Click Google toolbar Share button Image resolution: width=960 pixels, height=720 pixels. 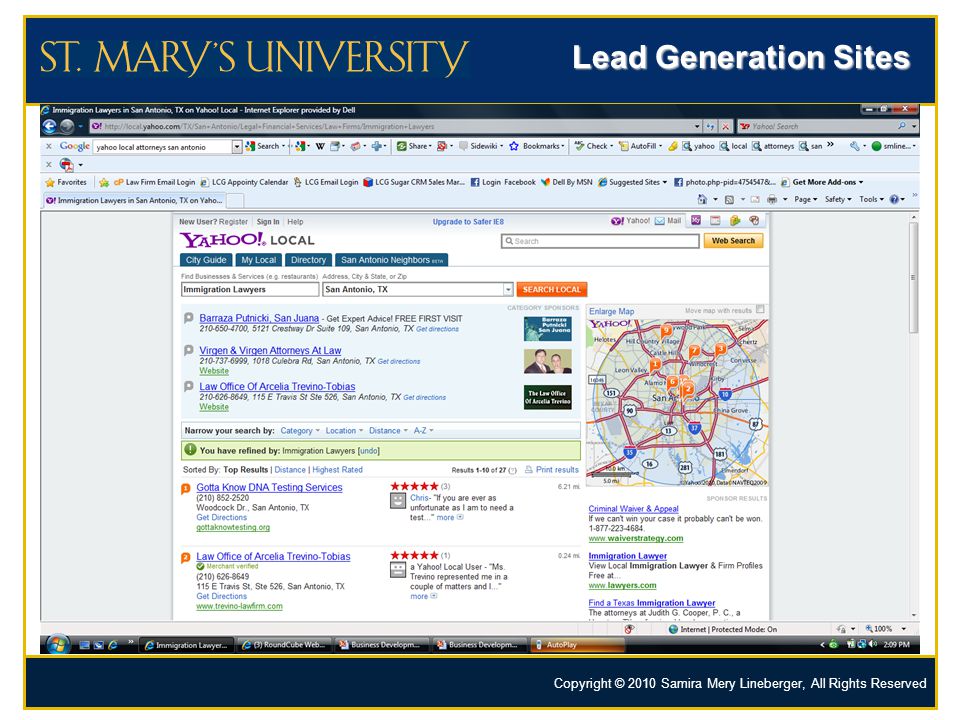pos(414,146)
